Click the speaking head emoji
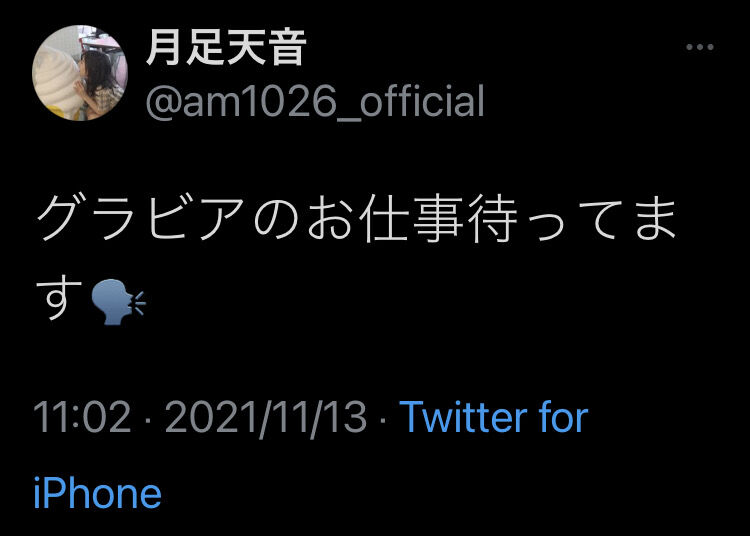 coord(118,302)
